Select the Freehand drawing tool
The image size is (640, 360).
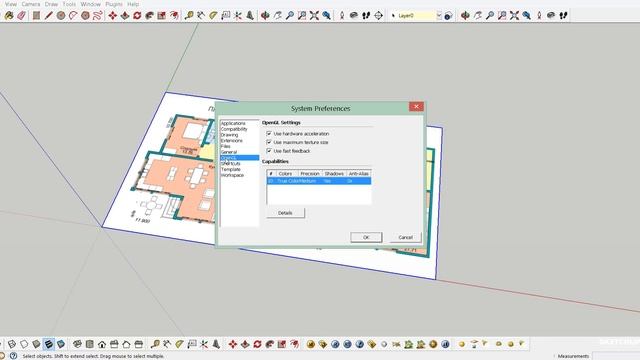[x=98, y=16]
